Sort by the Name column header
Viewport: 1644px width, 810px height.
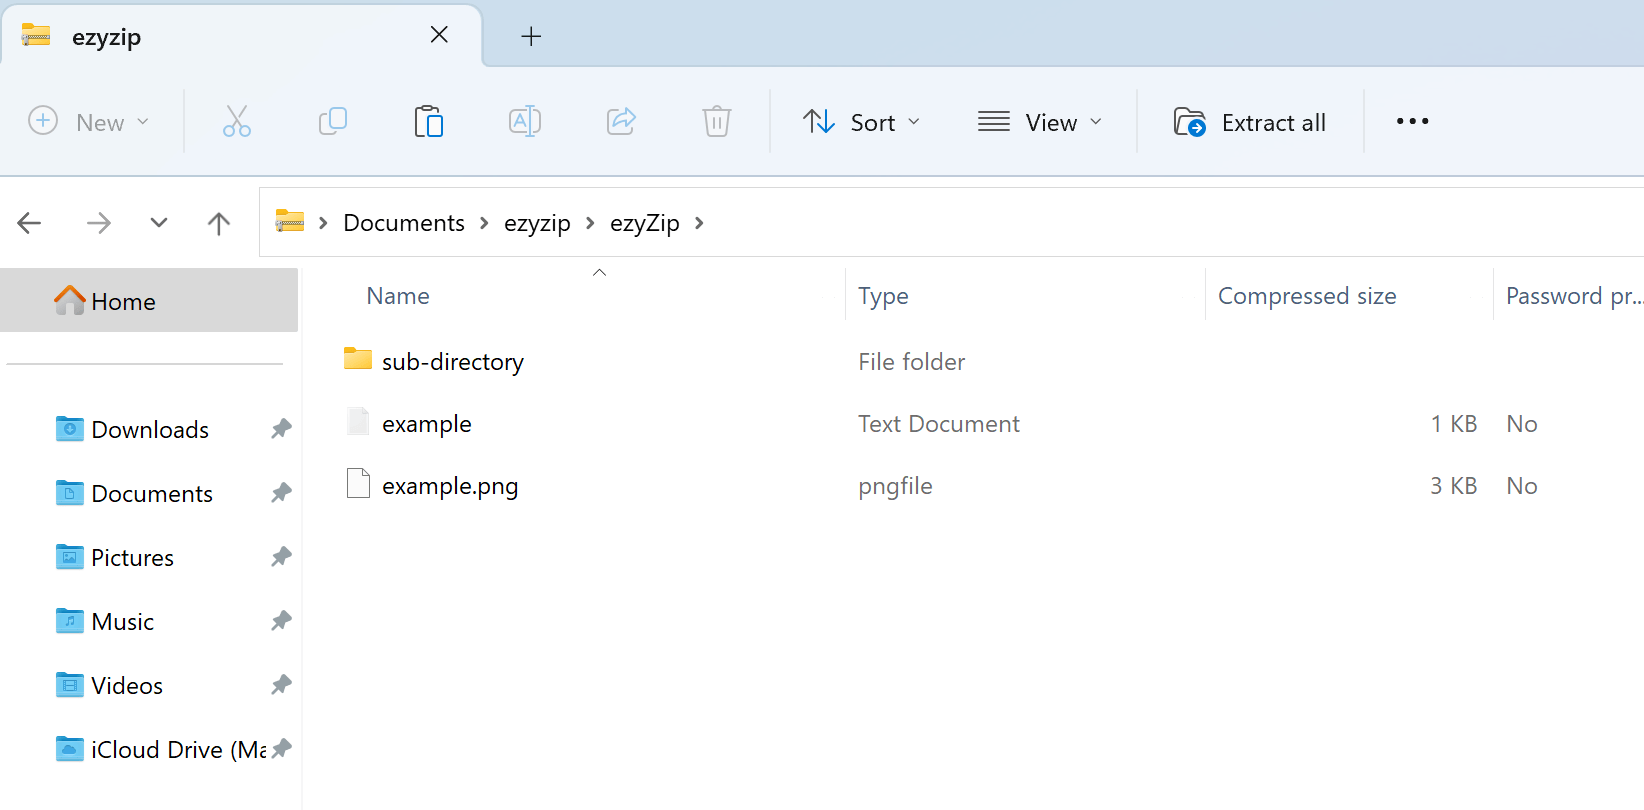tap(398, 296)
